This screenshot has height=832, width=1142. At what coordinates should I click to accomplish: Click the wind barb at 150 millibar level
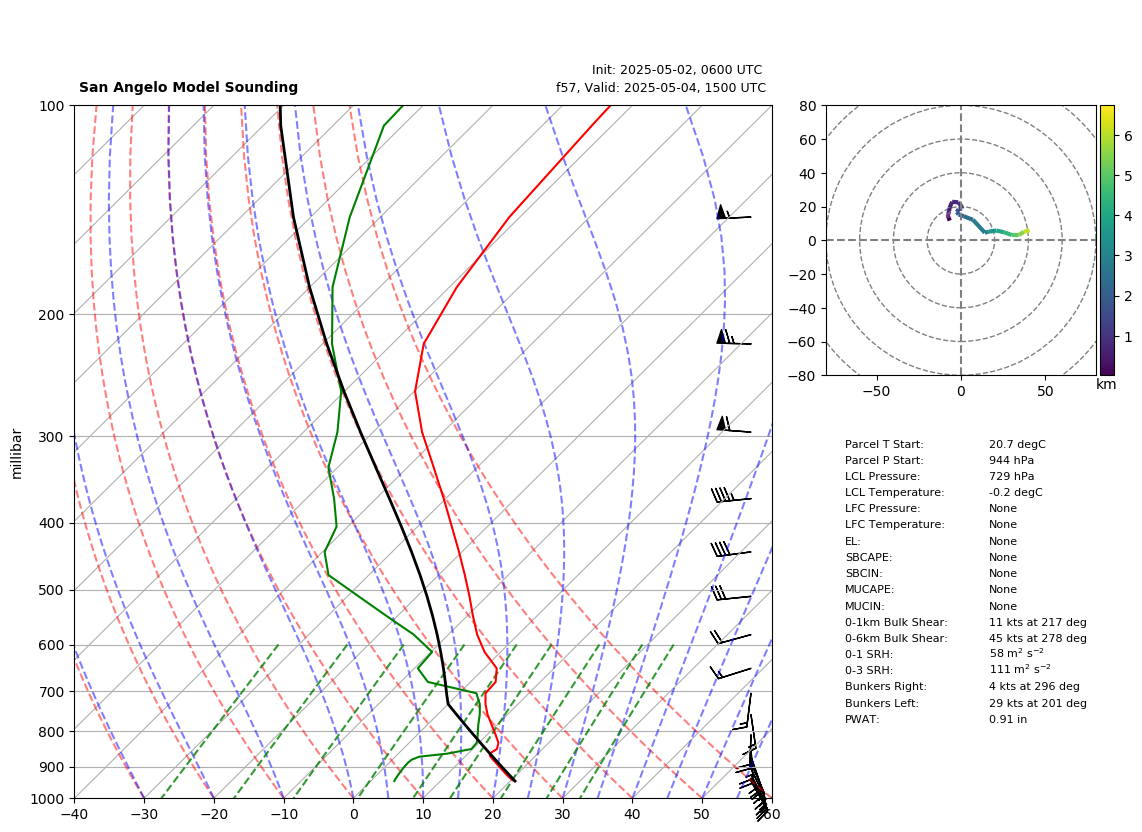(x=733, y=213)
